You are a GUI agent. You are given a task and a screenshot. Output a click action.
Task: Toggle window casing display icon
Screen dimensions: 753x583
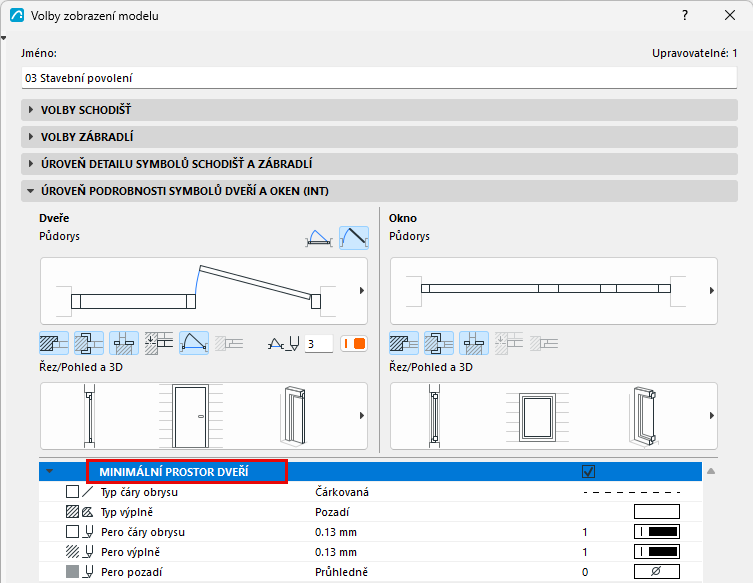[439, 343]
